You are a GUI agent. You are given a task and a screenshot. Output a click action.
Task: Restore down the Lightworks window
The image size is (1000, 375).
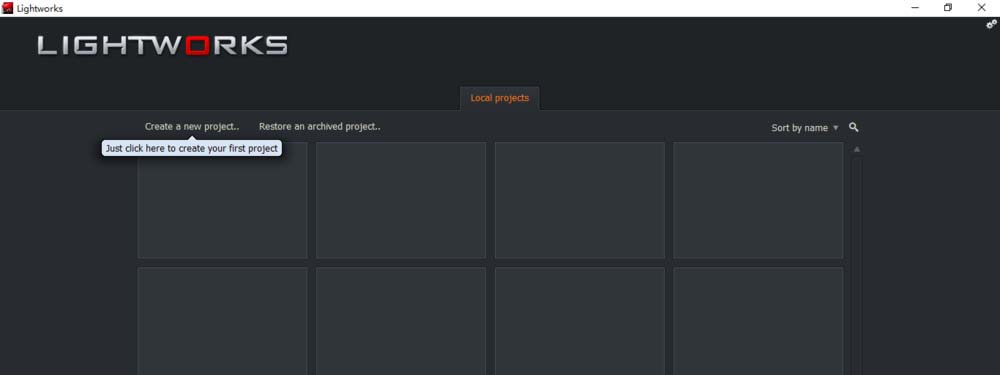[948, 8]
